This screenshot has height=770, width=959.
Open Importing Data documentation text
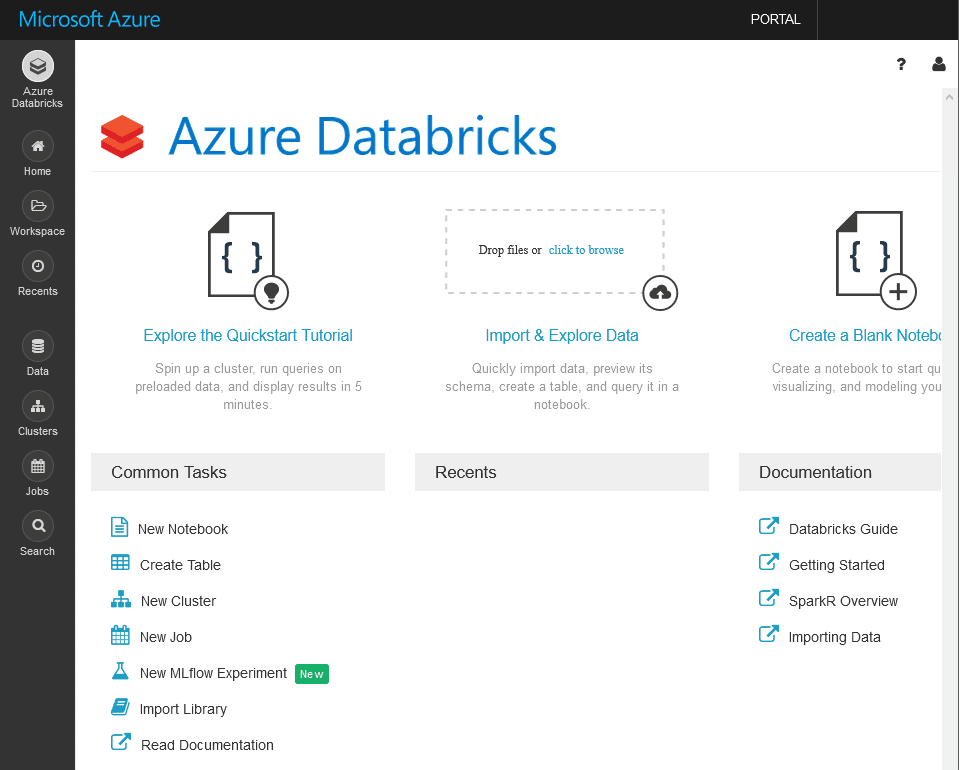(x=835, y=637)
